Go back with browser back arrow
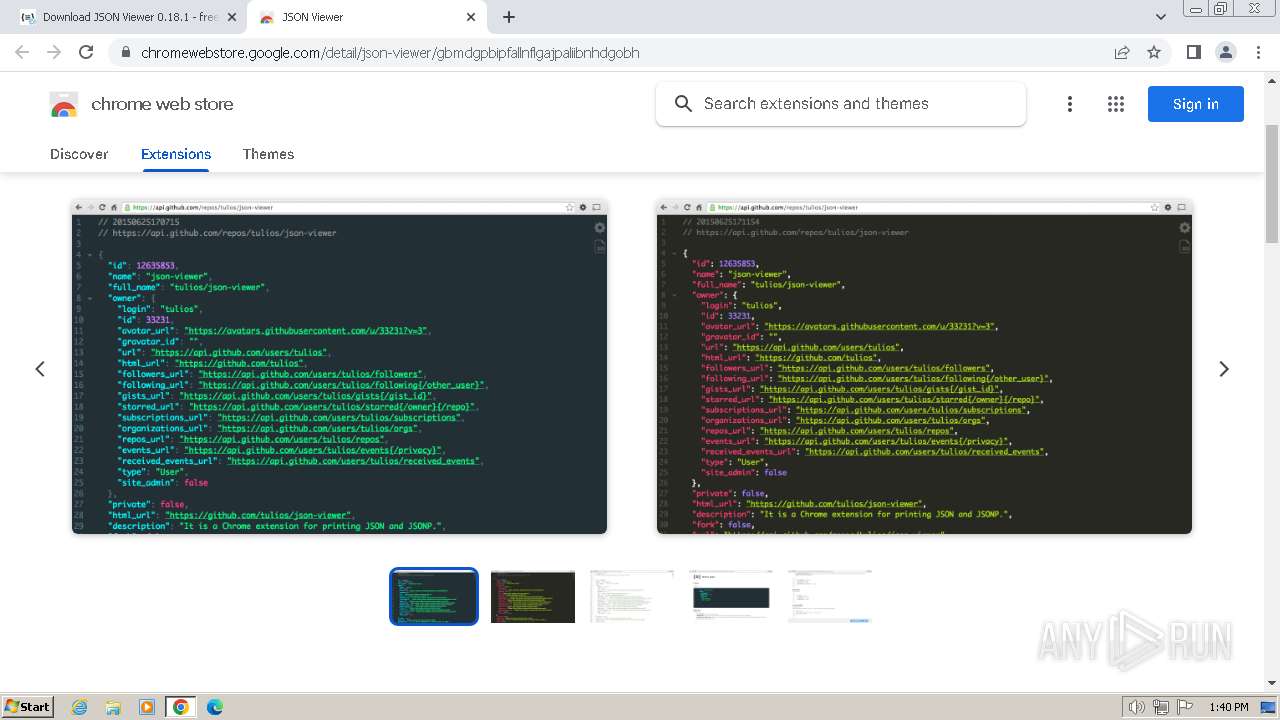This screenshot has width=1280, height=720. point(22,52)
